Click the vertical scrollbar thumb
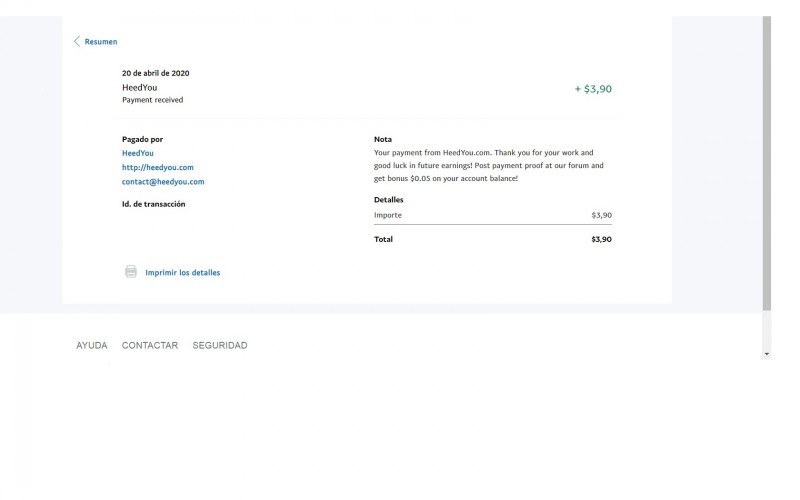Screen dimensions: 800x500 767,160
